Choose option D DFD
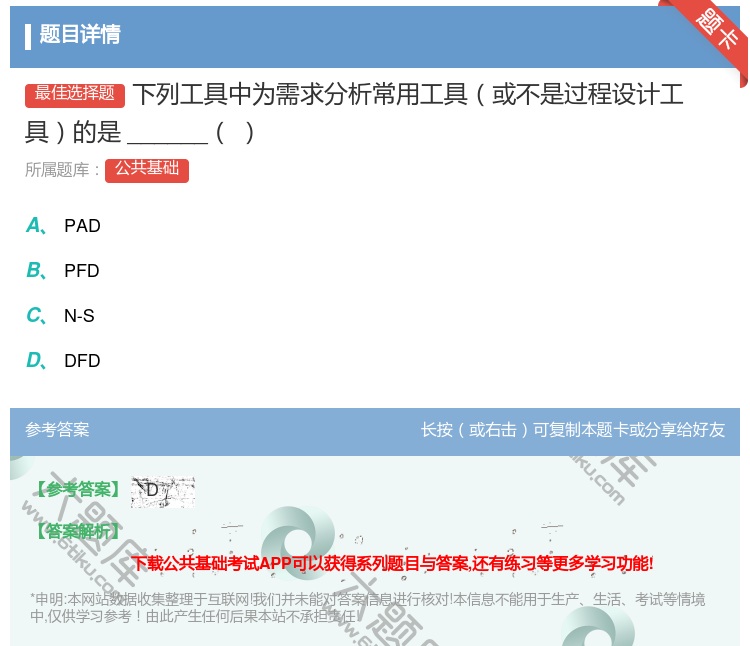 tap(63, 361)
